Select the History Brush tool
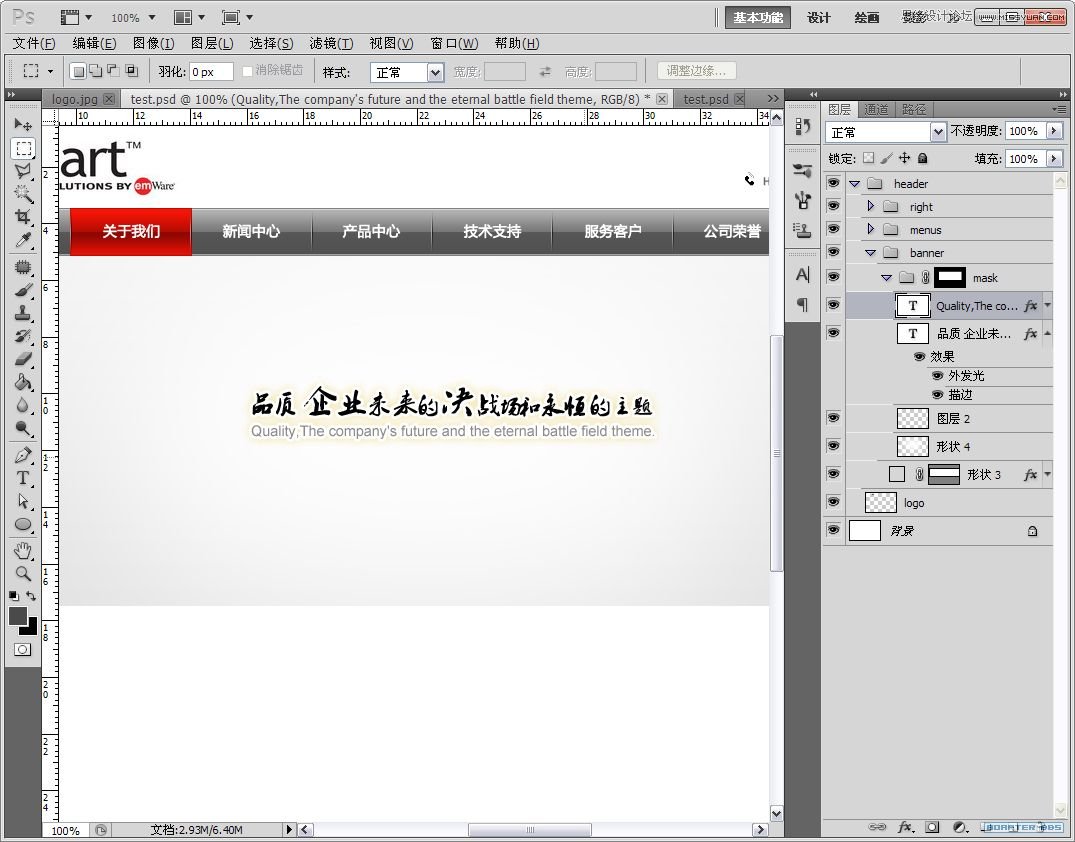Screen dimensions: 1075x842 point(23,336)
